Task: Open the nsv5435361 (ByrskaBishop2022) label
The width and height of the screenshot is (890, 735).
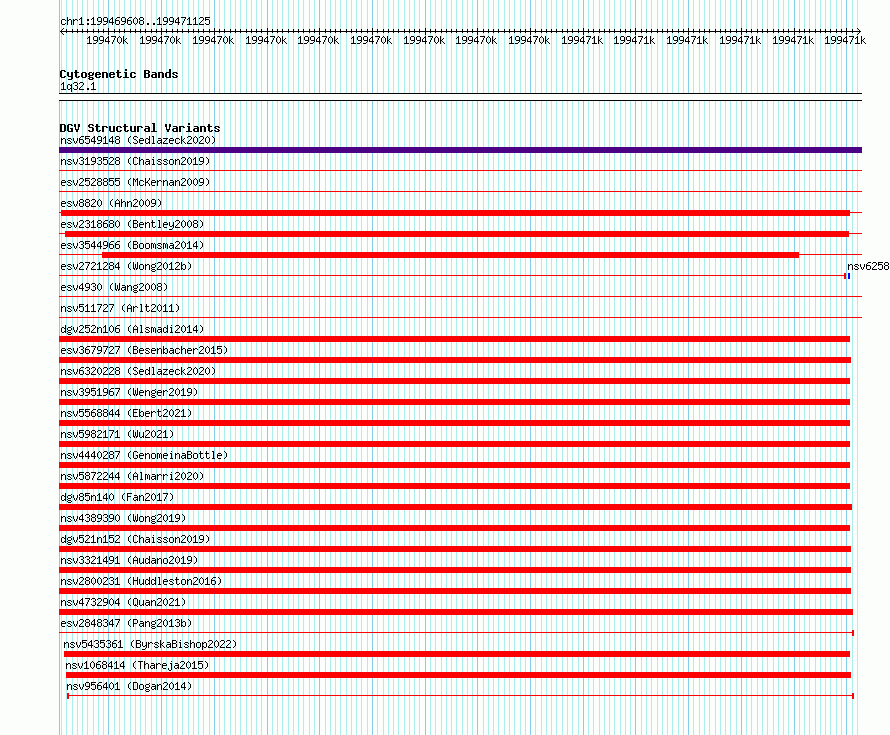Action: click(150, 644)
